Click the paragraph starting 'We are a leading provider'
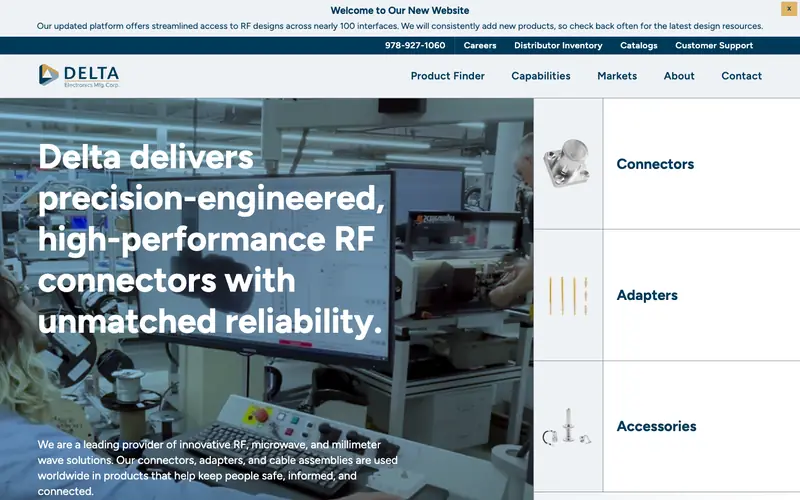Image resolution: width=800 pixels, height=500 pixels. [x=217, y=468]
